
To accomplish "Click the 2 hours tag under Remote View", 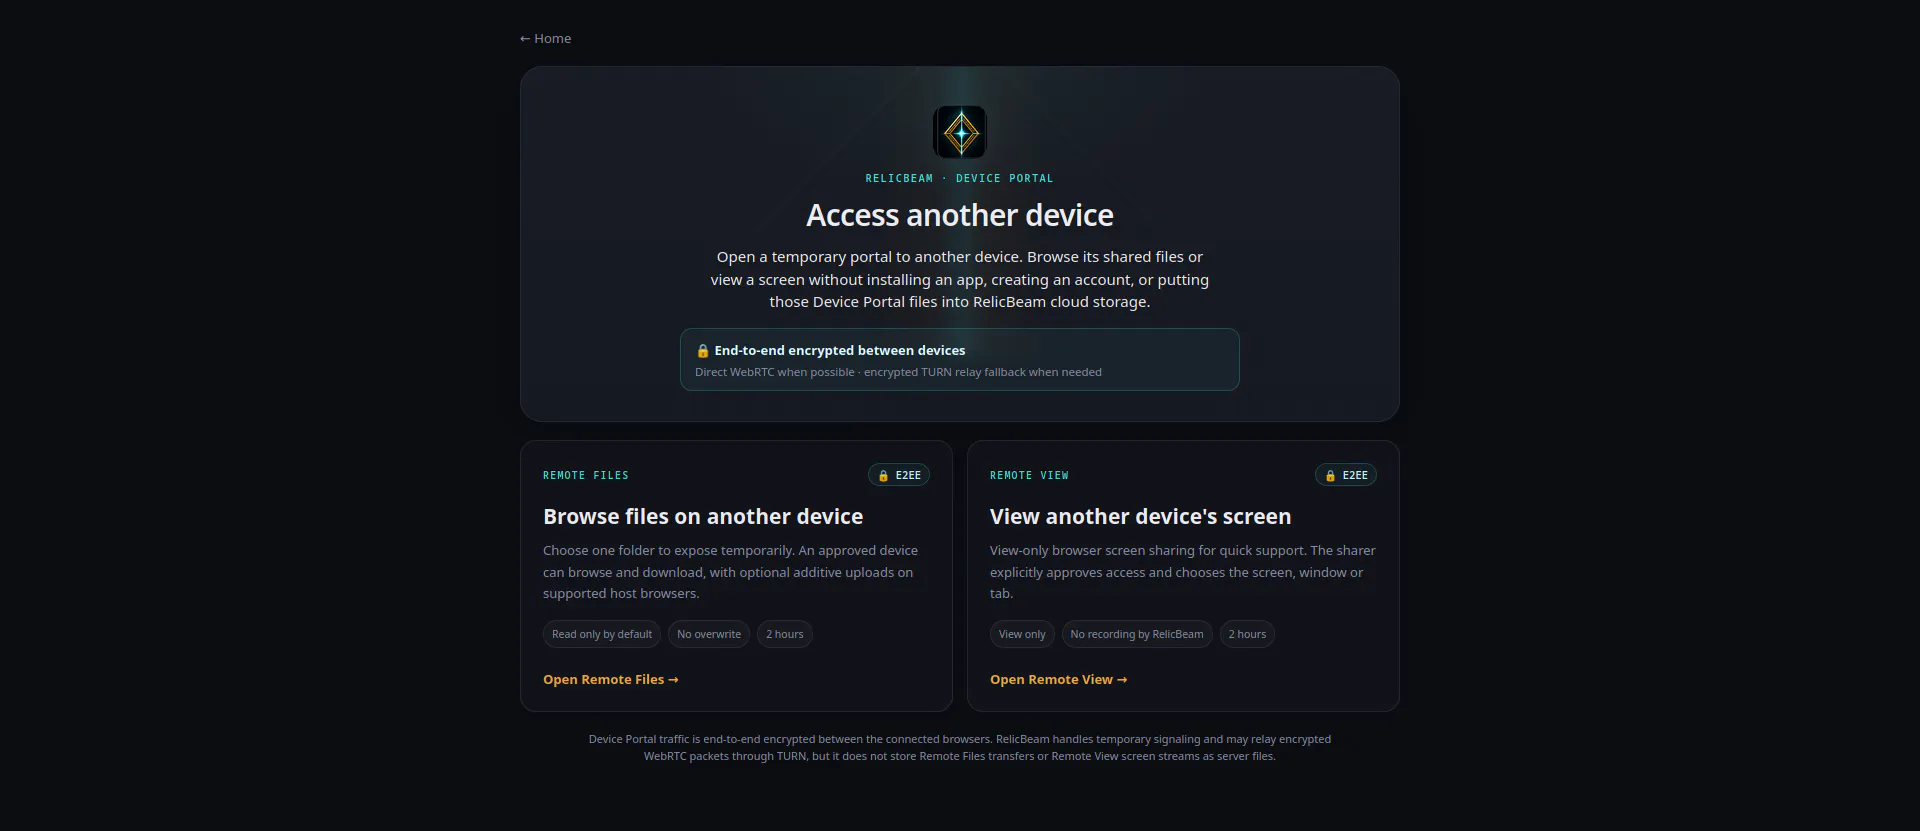I will [x=1247, y=634].
